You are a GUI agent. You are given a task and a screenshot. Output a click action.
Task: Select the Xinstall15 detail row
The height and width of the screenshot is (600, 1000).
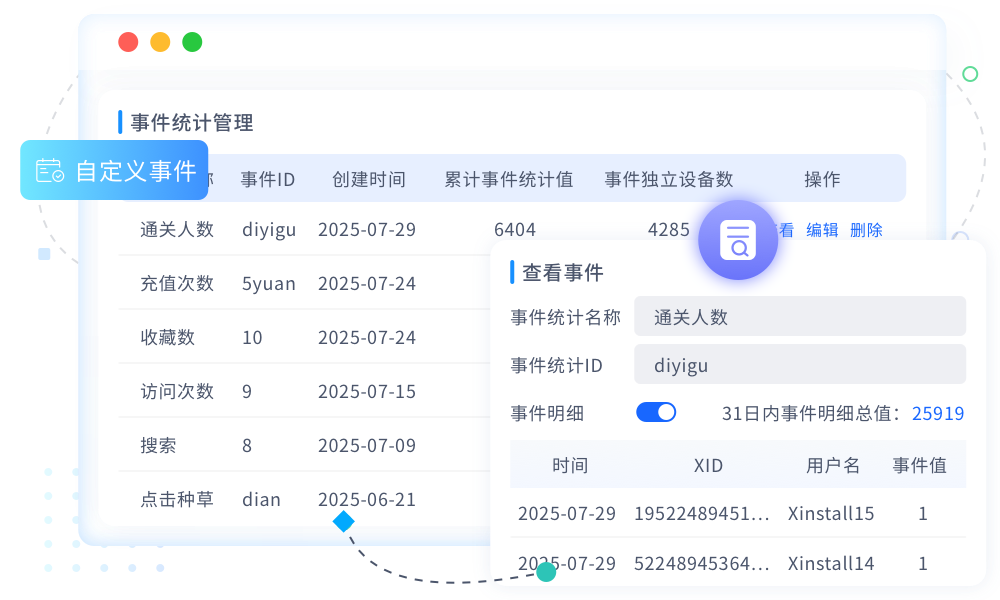coord(737,514)
